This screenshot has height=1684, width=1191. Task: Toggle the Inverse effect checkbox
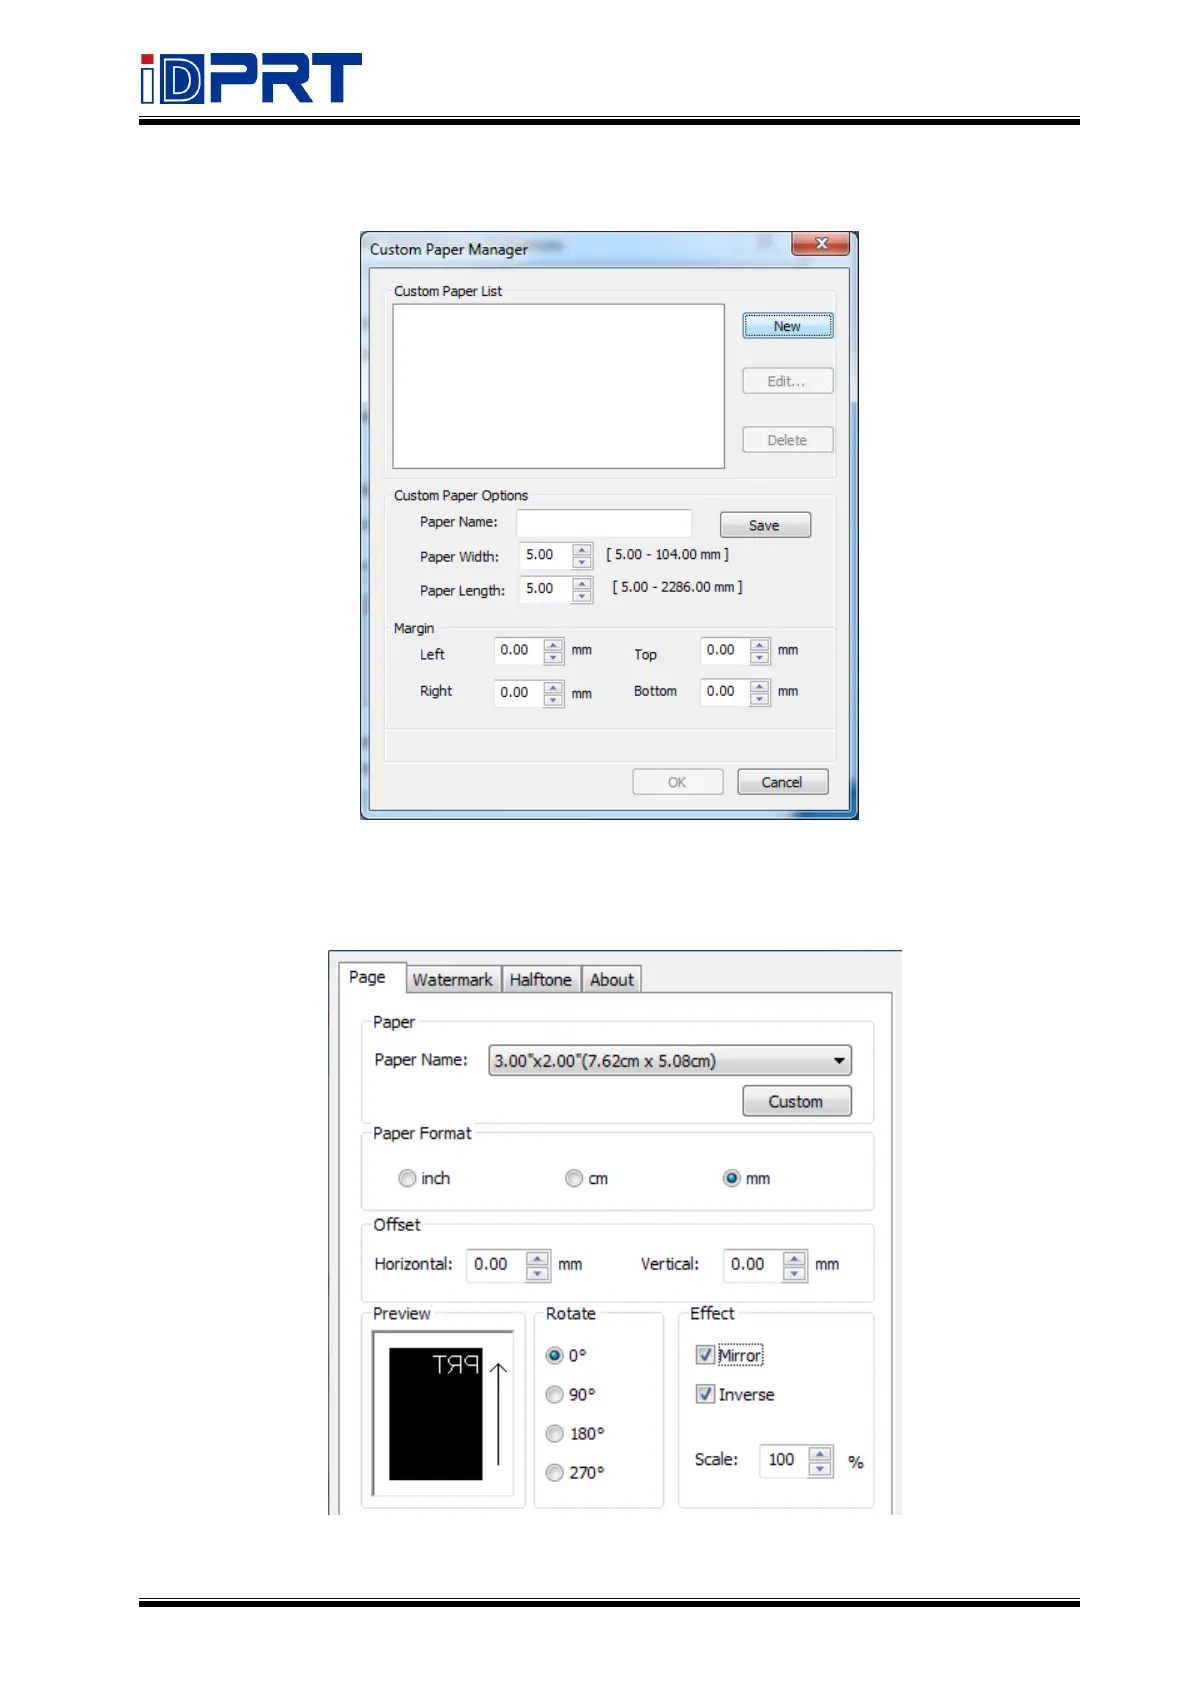point(705,1394)
